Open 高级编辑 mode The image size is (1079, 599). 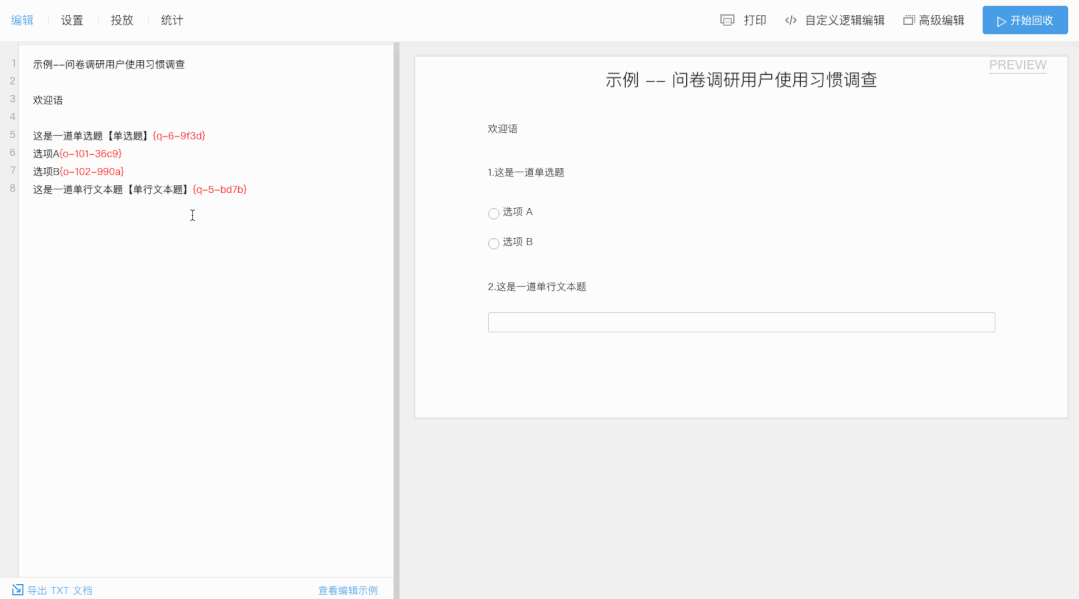pos(941,21)
